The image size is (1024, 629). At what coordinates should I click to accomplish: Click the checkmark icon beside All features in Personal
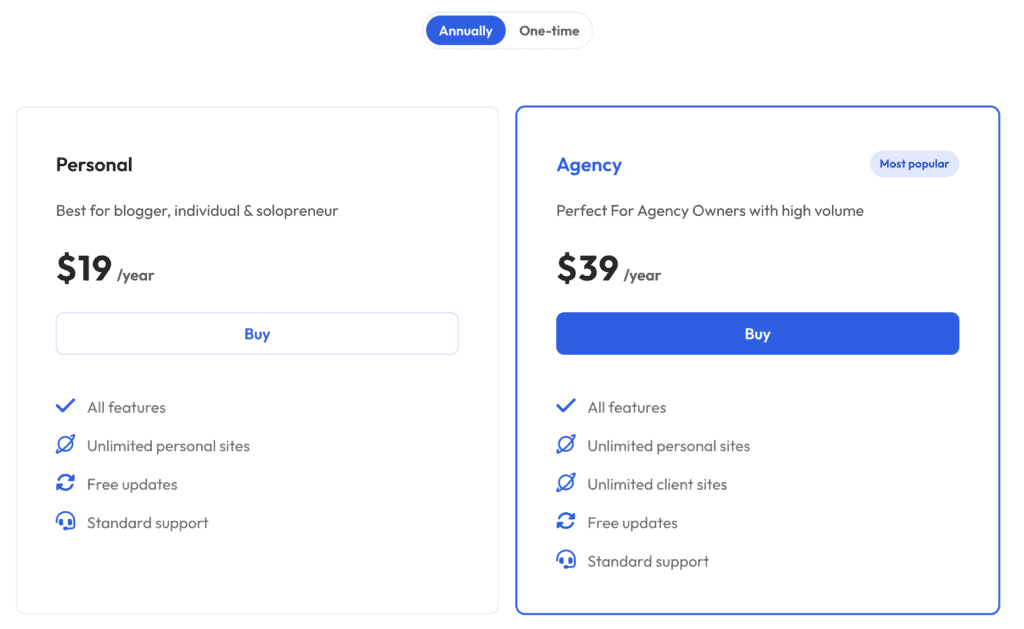tap(65, 406)
